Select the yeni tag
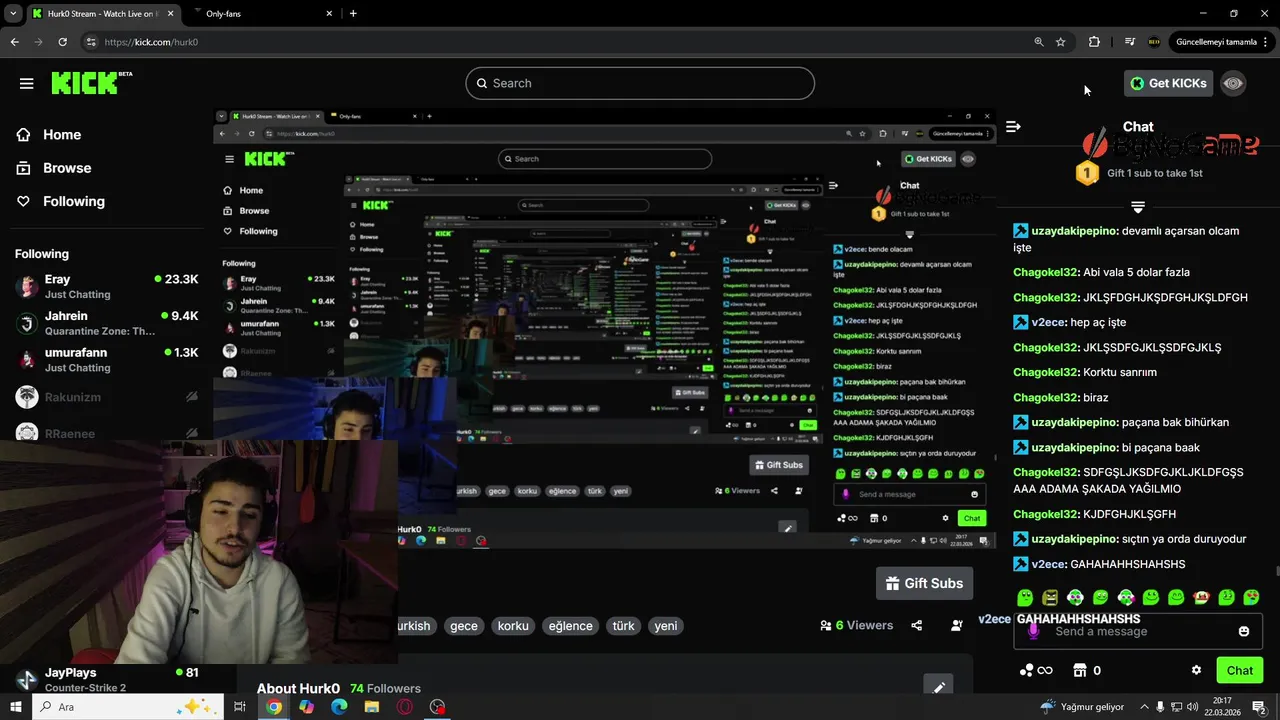 (666, 626)
